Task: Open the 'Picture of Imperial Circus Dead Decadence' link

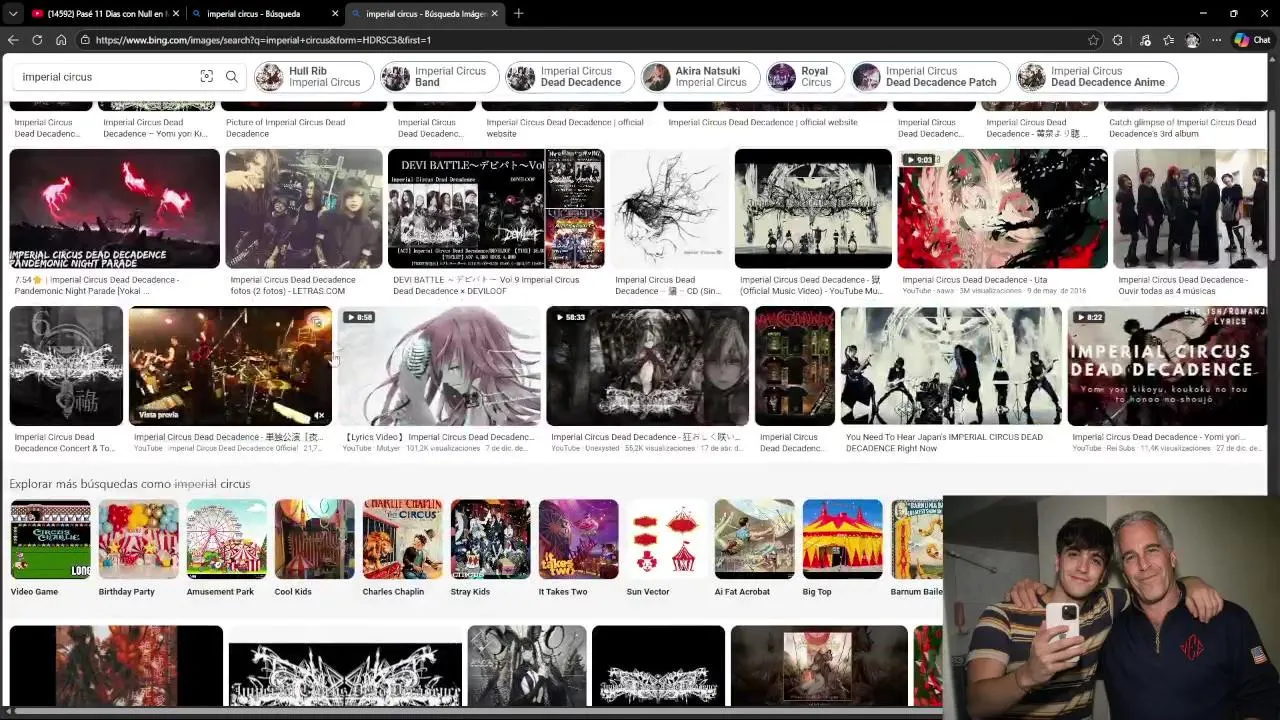Action: tap(286, 128)
